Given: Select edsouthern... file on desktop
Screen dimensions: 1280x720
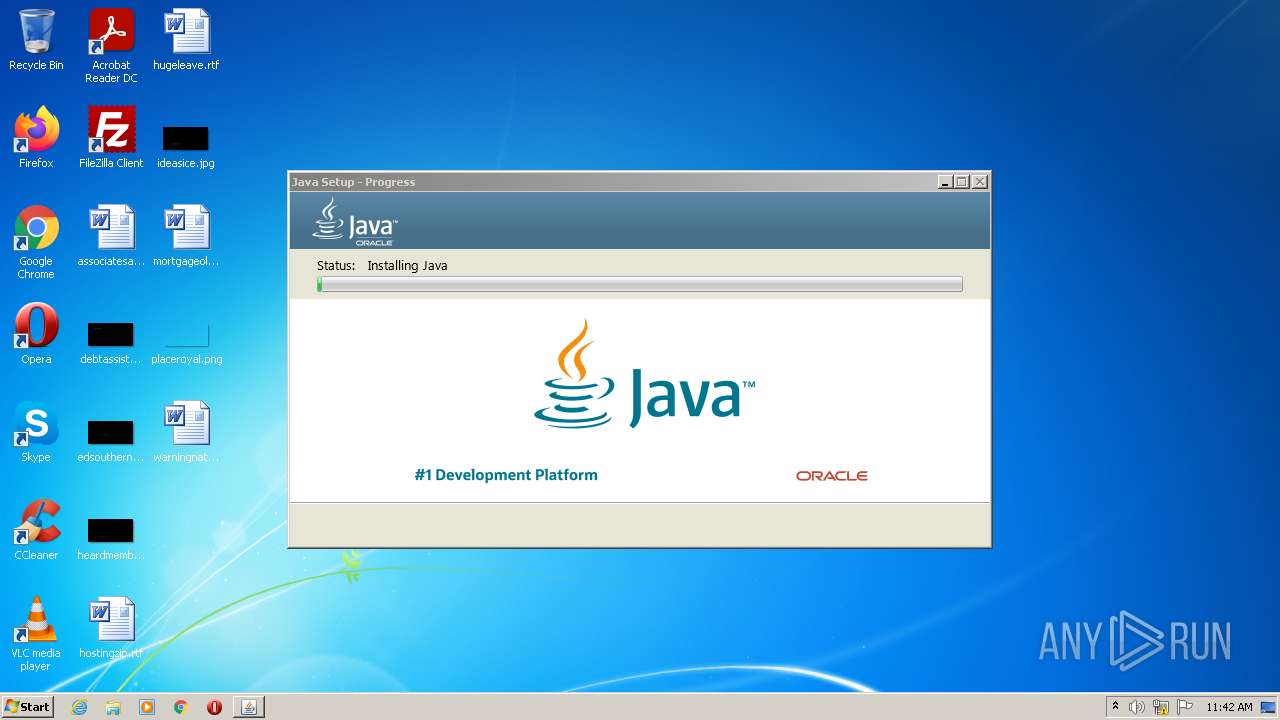Looking at the screenshot, I should pyautogui.click(x=111, y=440).
